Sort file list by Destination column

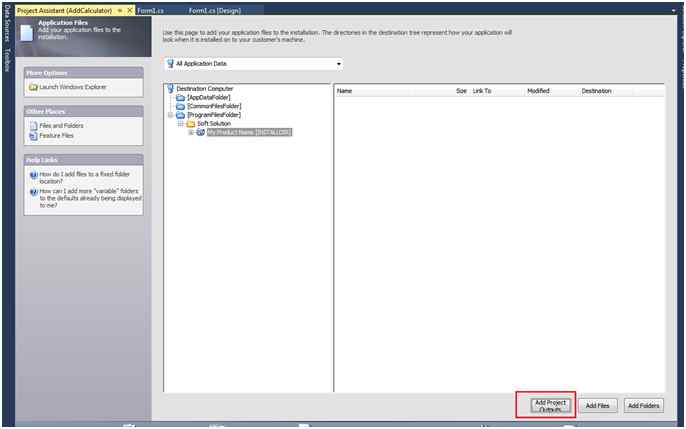point(596,91)
